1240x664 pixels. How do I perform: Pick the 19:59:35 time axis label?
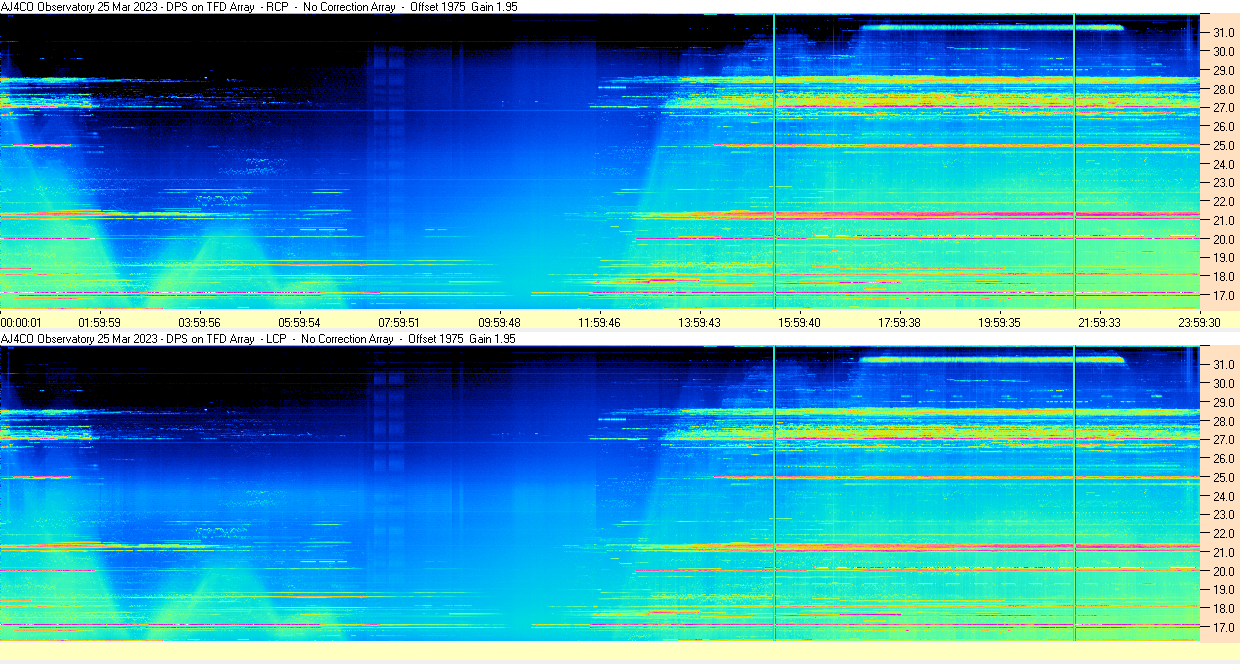tap(999, 322)
